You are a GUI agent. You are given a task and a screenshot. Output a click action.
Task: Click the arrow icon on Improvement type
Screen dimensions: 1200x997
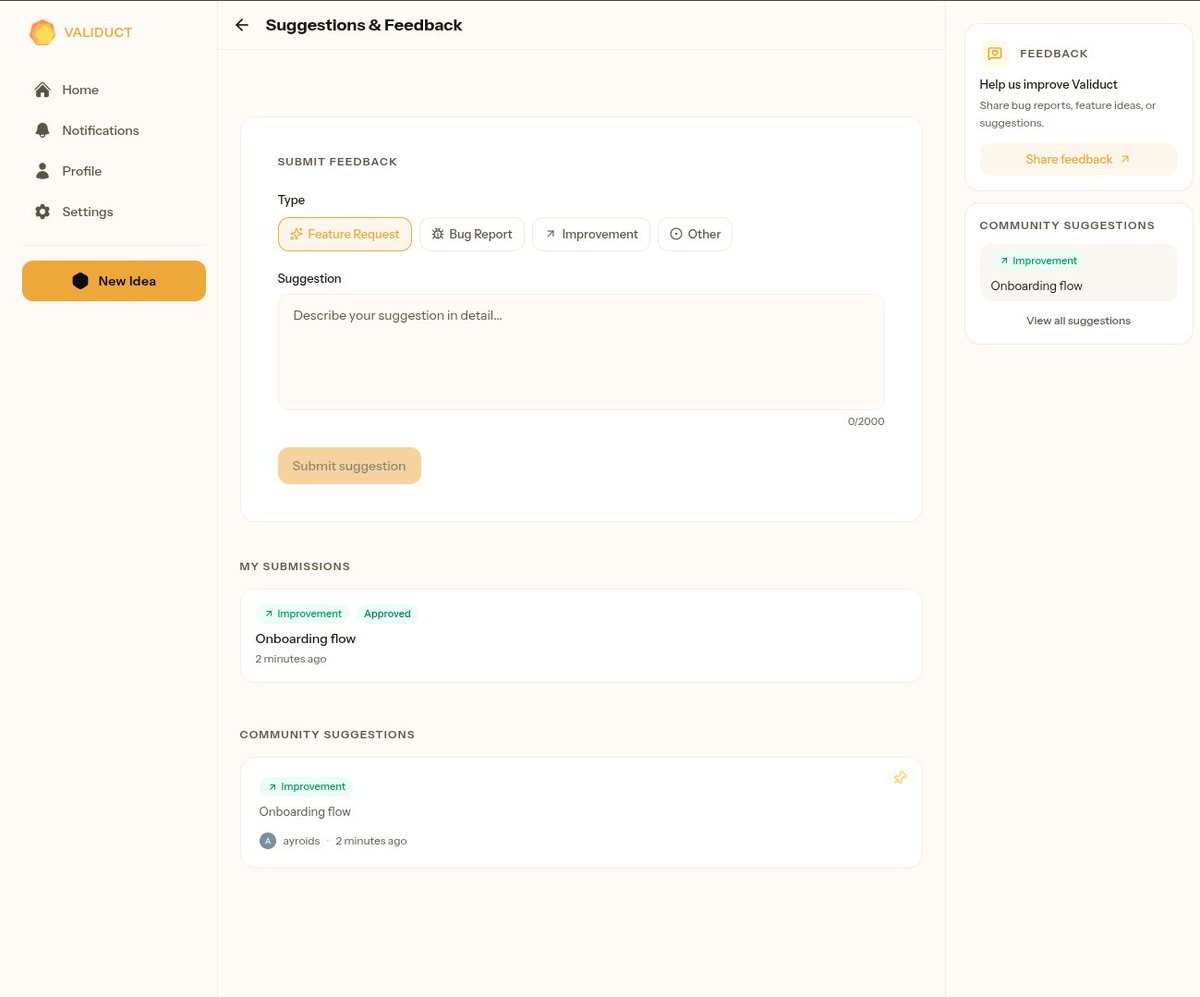pos(550,234)
